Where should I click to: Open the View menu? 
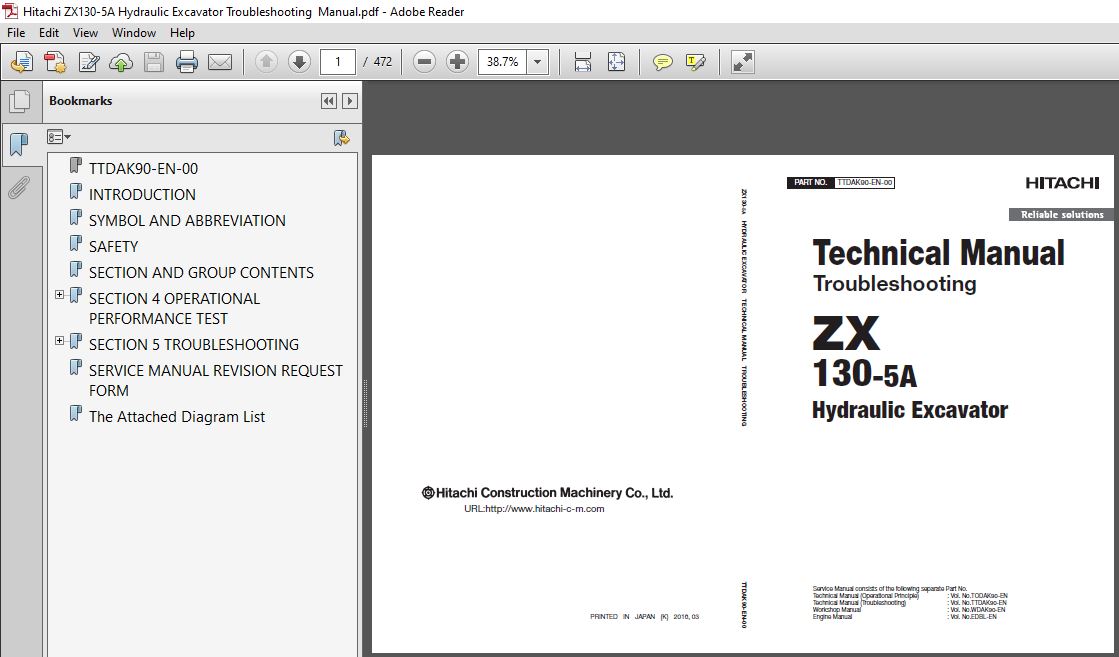[x=85, y=33]
